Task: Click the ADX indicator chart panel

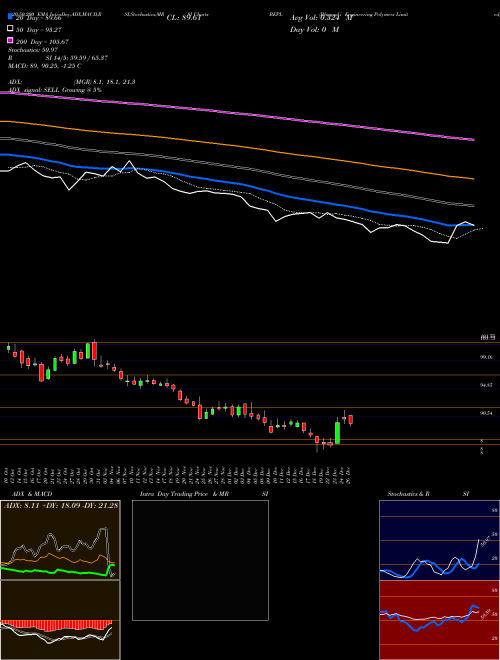Action: tap(60, 540)
